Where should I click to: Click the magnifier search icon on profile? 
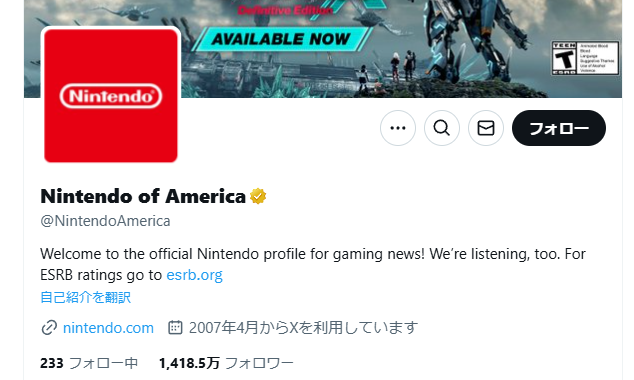[442, 128]
